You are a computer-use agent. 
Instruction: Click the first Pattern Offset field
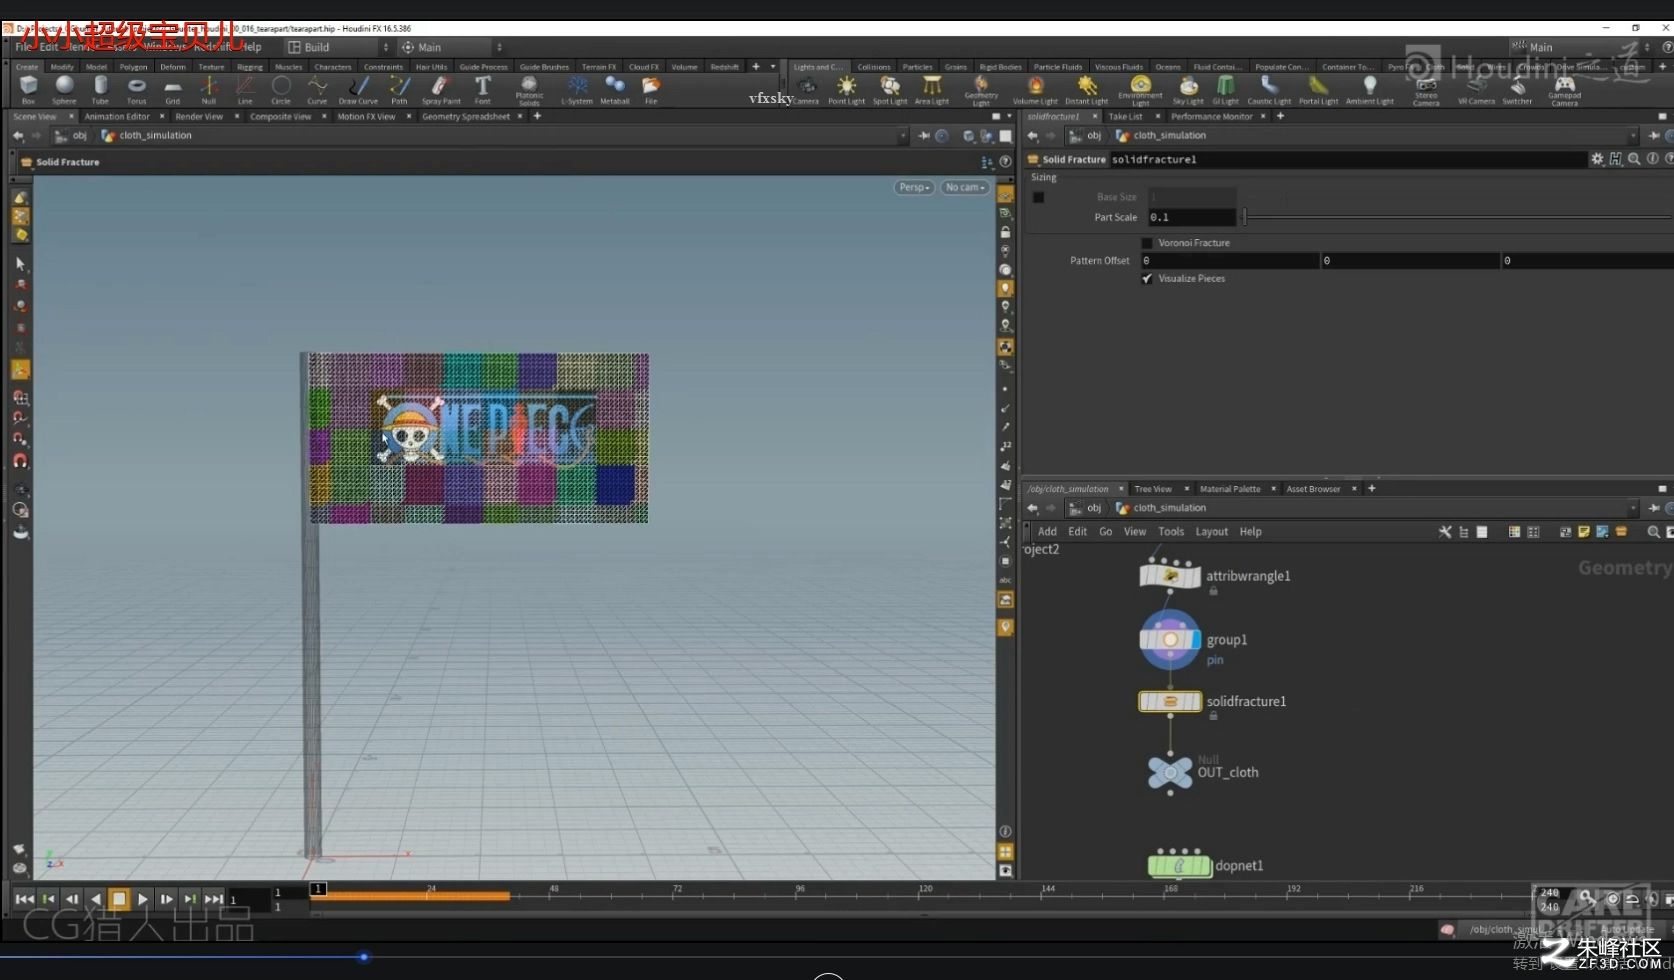[1230, 261]
